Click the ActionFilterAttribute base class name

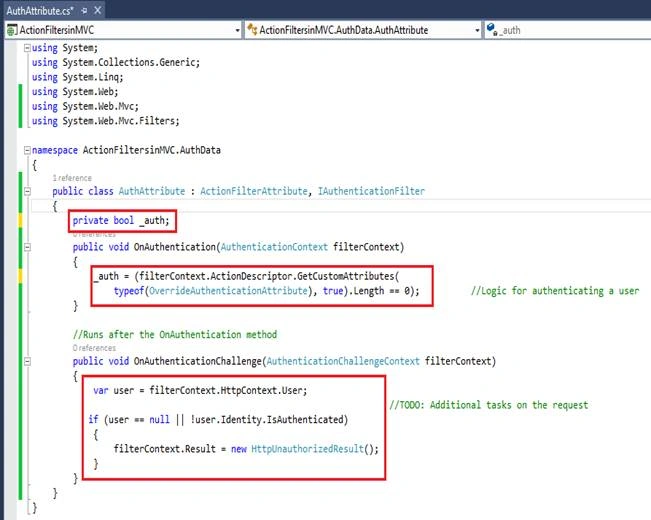254,191
